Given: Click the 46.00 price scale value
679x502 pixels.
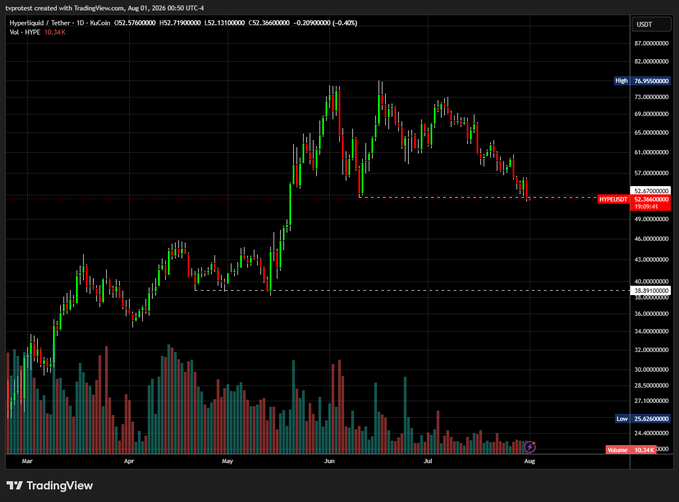Looking at the screenshot, I should [x=651, y=239].
